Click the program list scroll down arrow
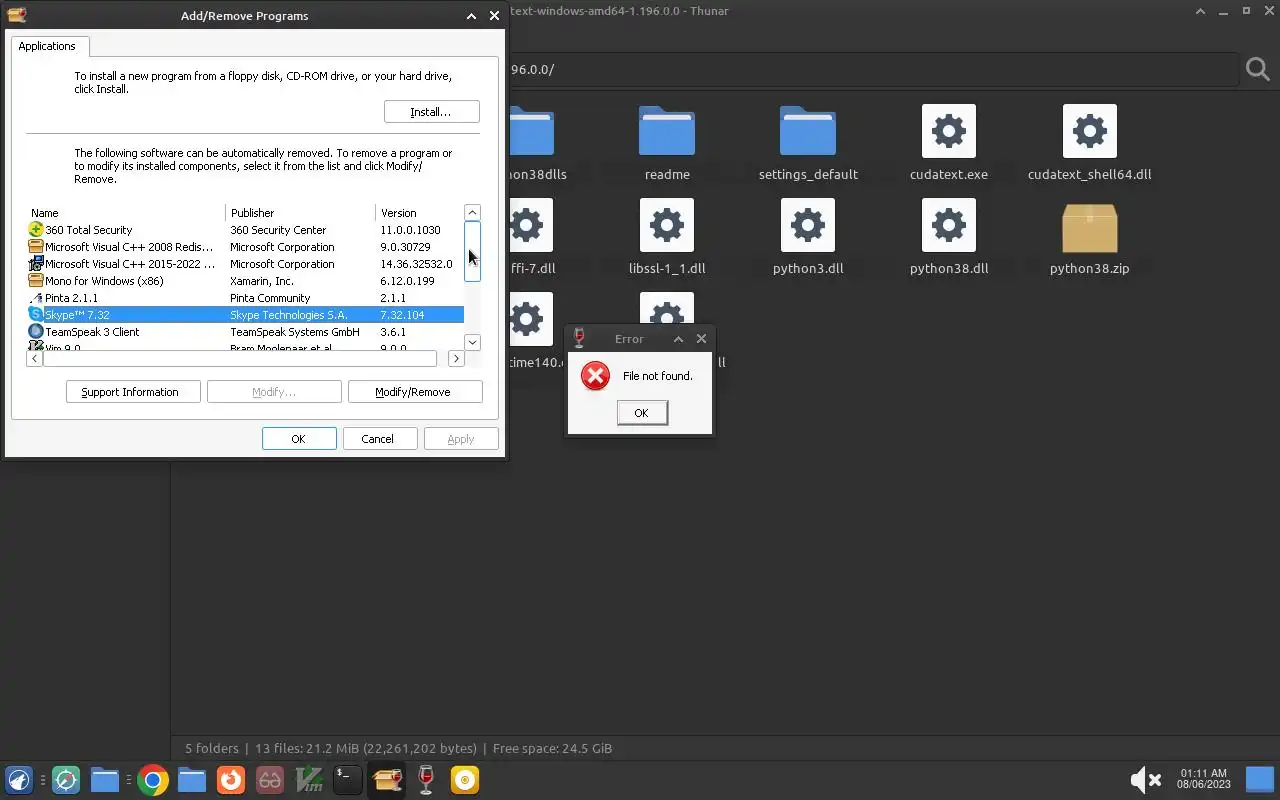This screenshot has height=800, width=1280. (472, 342)
